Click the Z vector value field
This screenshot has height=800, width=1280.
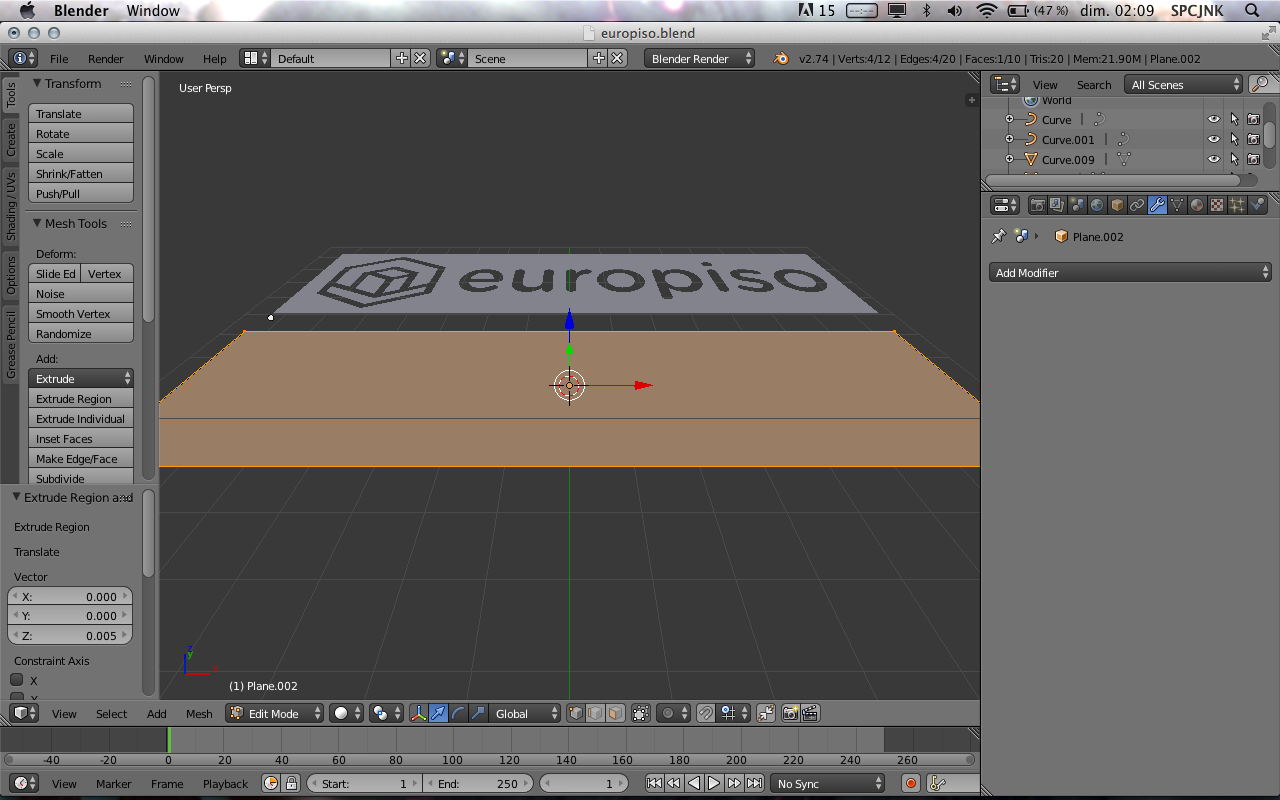70,636
